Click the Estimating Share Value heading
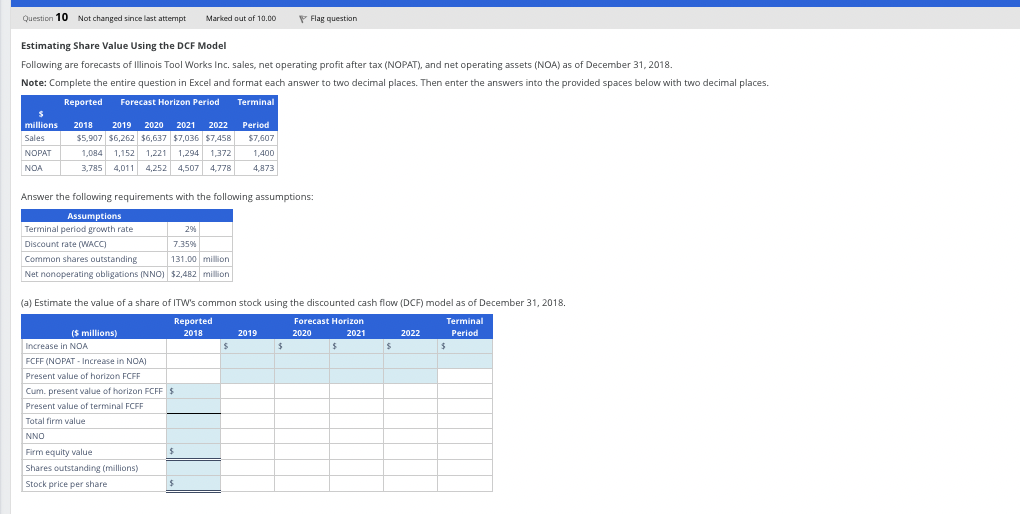This screenshot has width=1020, height=514. tap(124, 46)
